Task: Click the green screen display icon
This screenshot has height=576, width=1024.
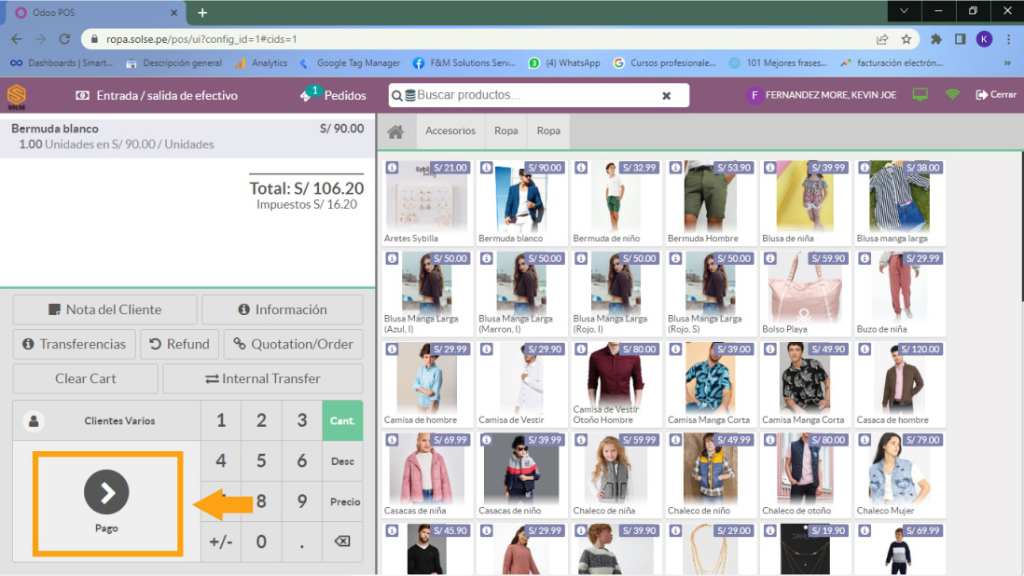Action: coord(920,95)
